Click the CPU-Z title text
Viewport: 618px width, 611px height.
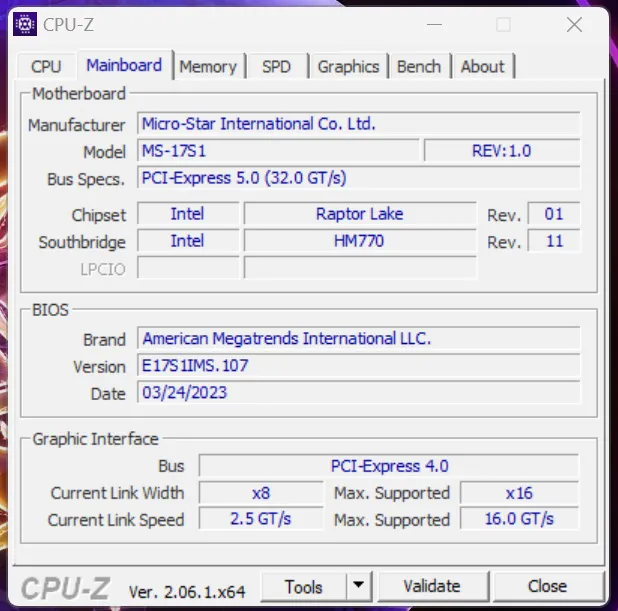(68, 24)
